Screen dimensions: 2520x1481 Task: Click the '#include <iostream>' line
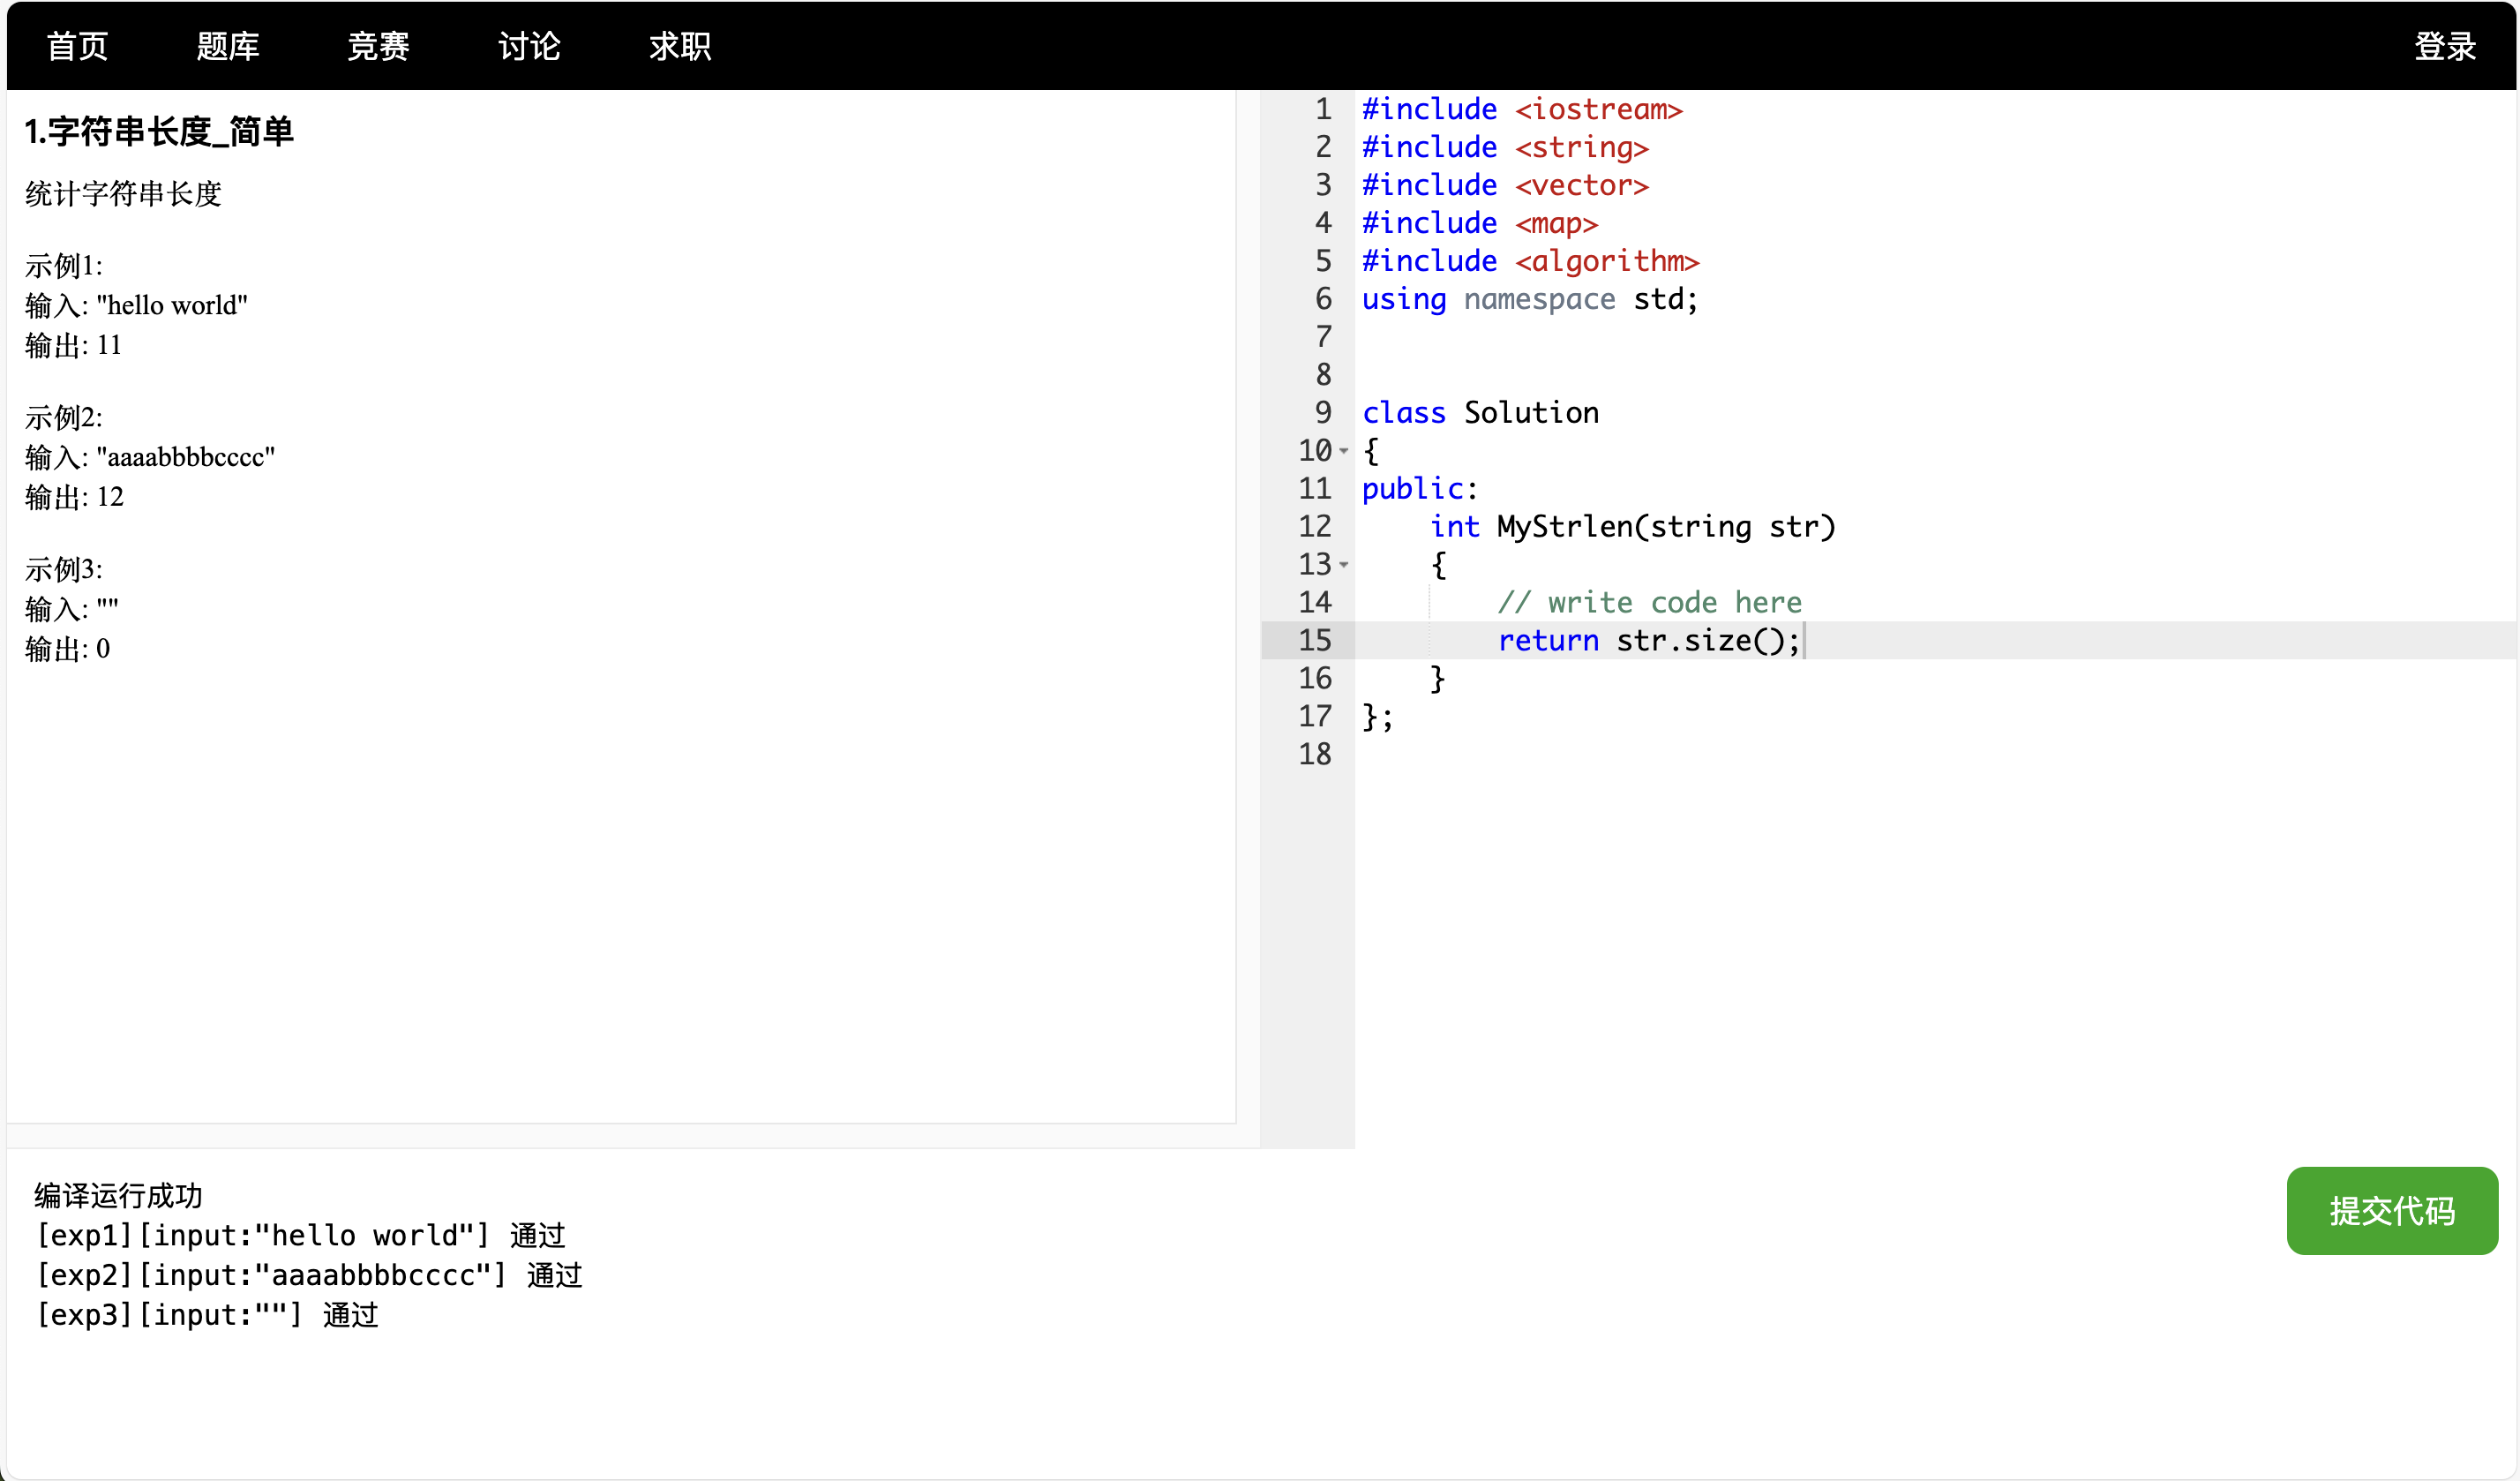coord(1521,109)
